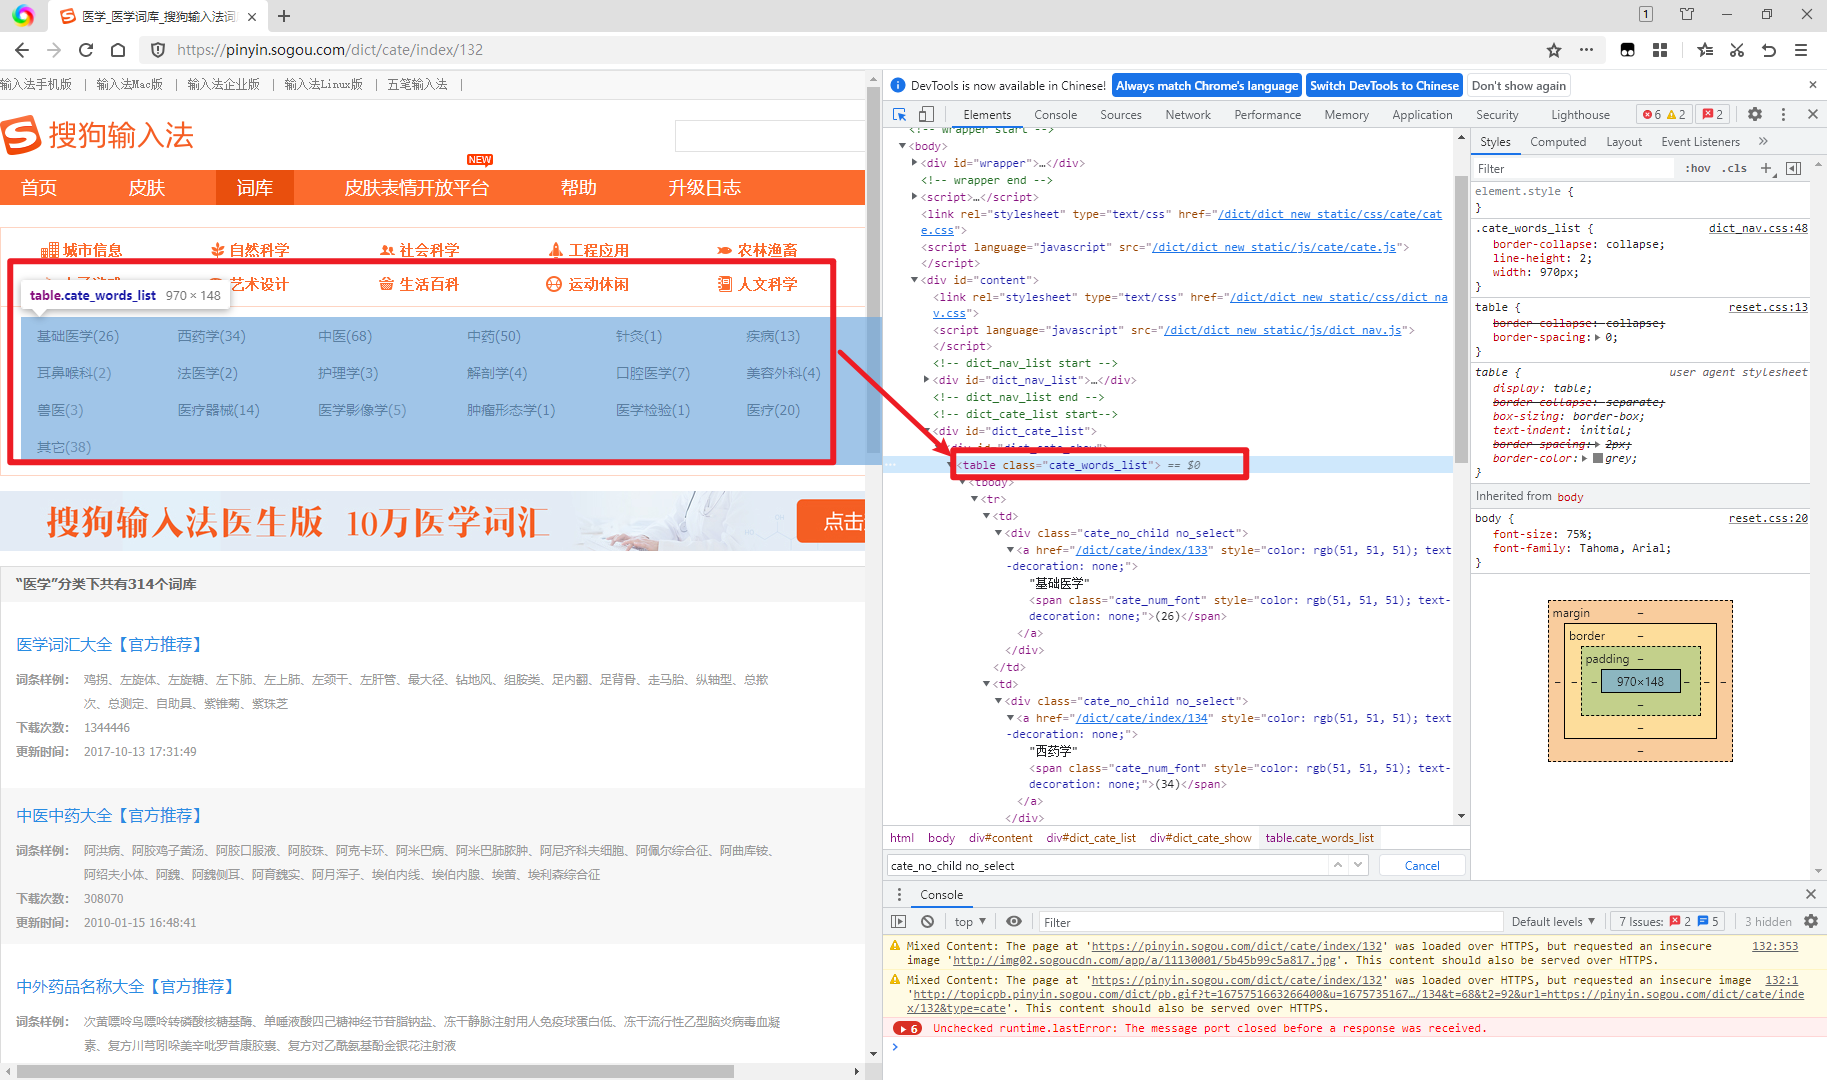
Task: Click the DOM search input field
Action: [x=1105, y=866]
